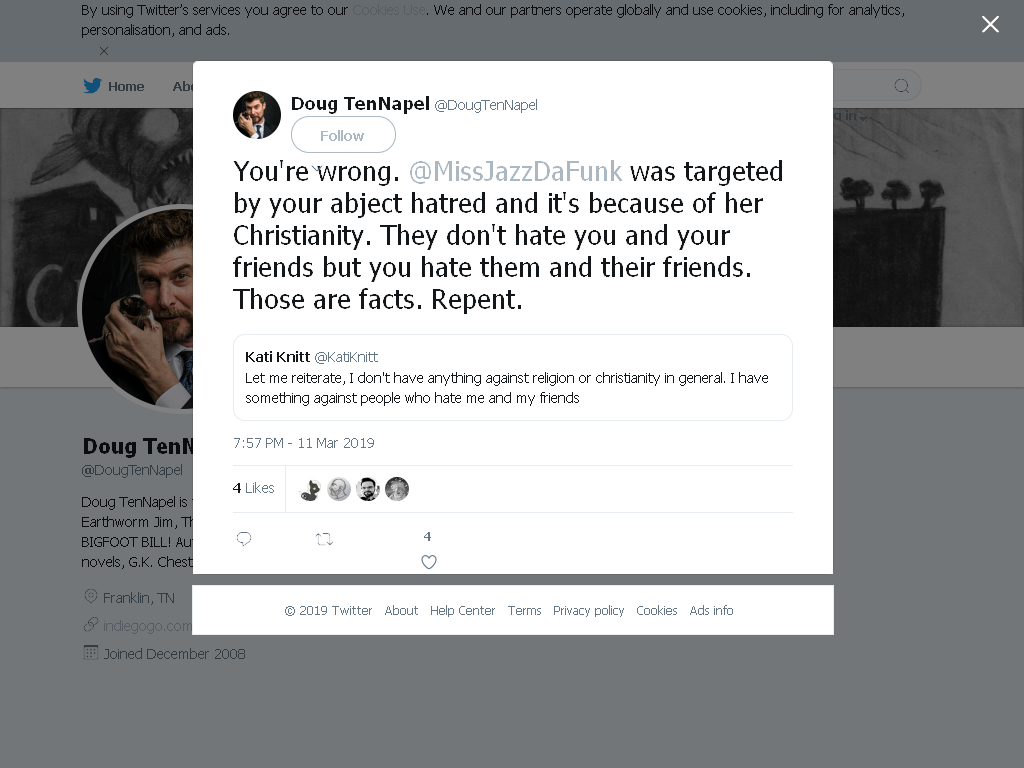This screenshot has width=1024, height=768.
Task: Open the Cookies Use link in banner
Action: tap(389, 10)
